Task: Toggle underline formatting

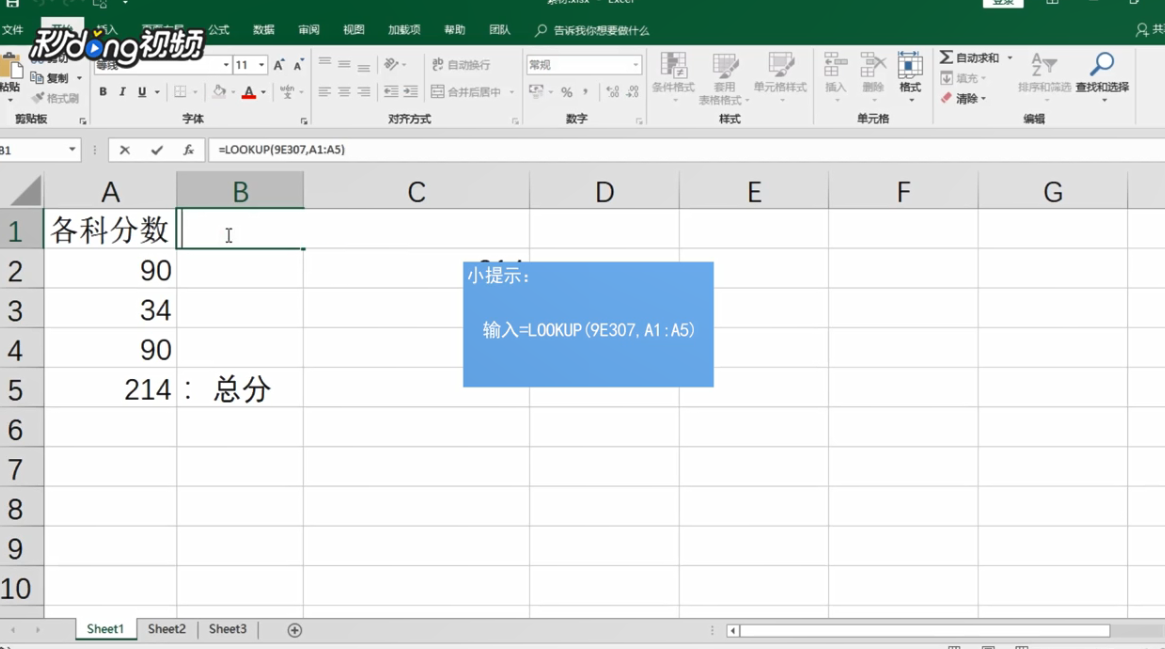Action: [141, 92]
